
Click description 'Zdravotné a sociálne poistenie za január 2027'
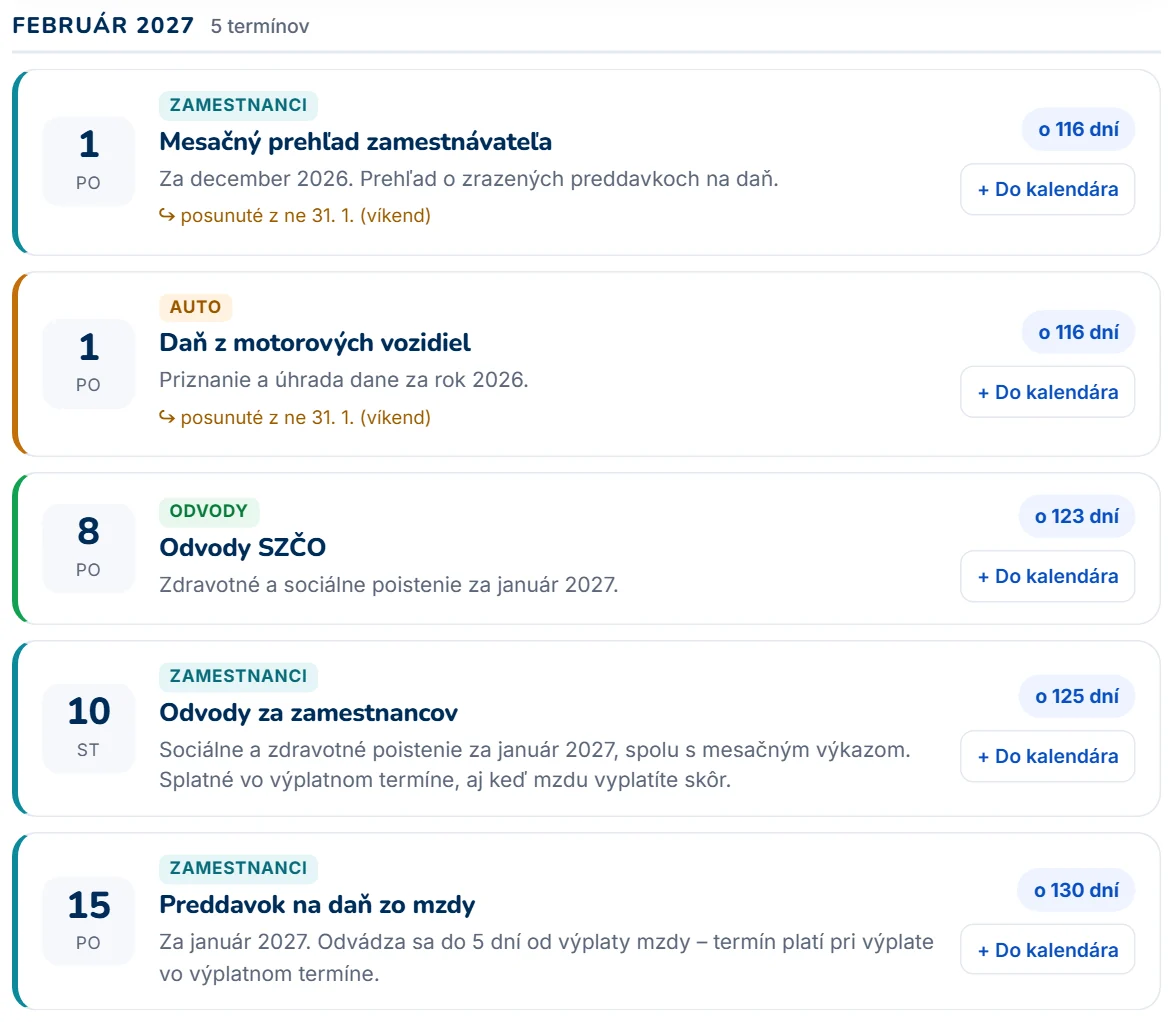click(388, 584)
